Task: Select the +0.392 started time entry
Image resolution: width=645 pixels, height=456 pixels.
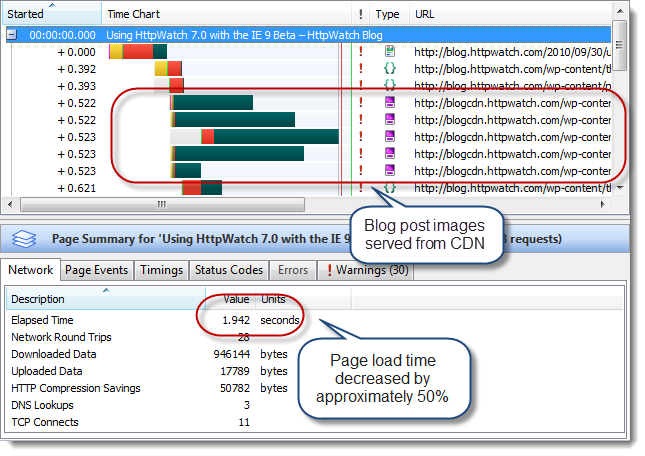Action: [x=76, y=69]
